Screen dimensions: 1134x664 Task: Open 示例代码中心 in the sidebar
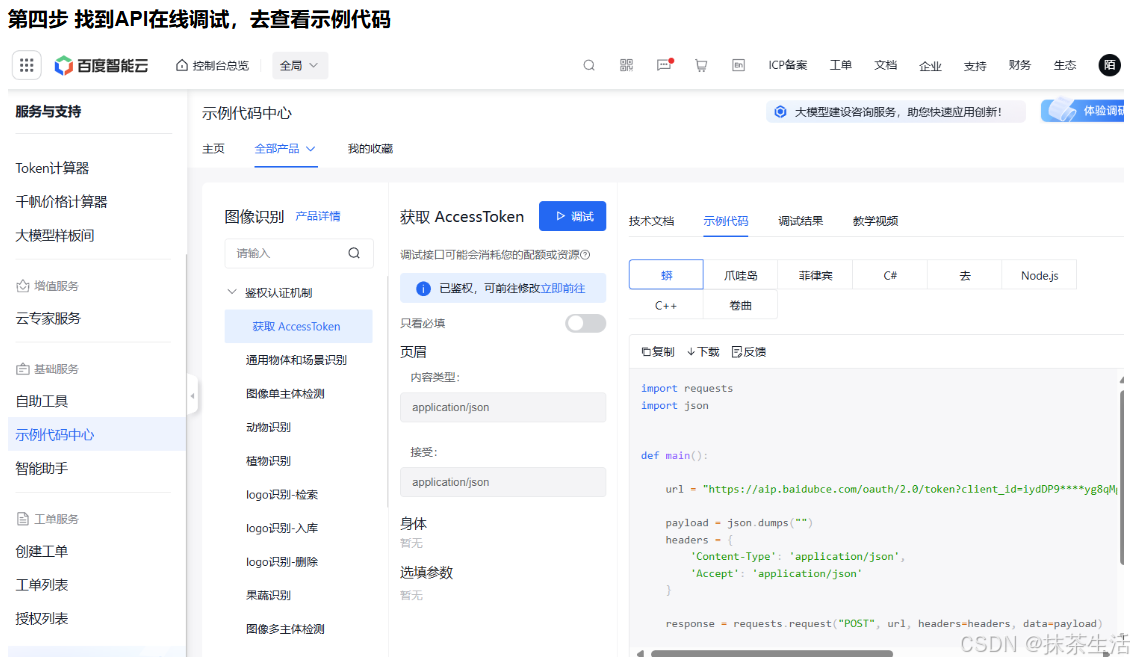[x=97, y=434]
